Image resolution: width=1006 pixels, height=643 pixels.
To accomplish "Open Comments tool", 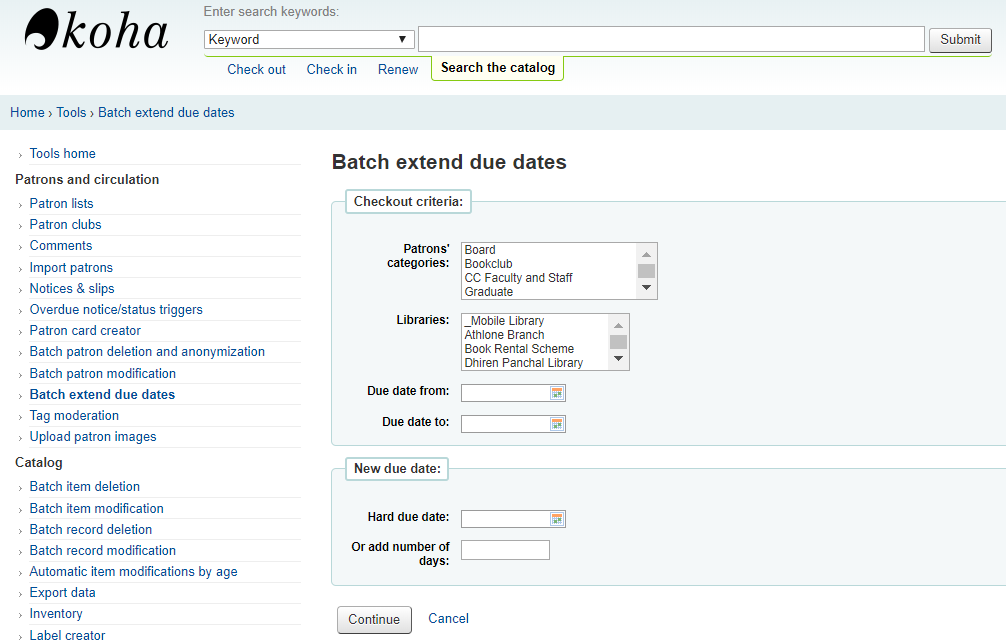I will pos(61,246).
